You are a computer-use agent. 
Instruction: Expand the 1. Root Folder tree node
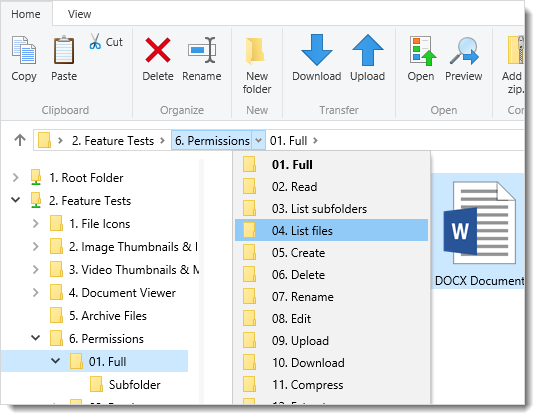(x=15, y=178)
